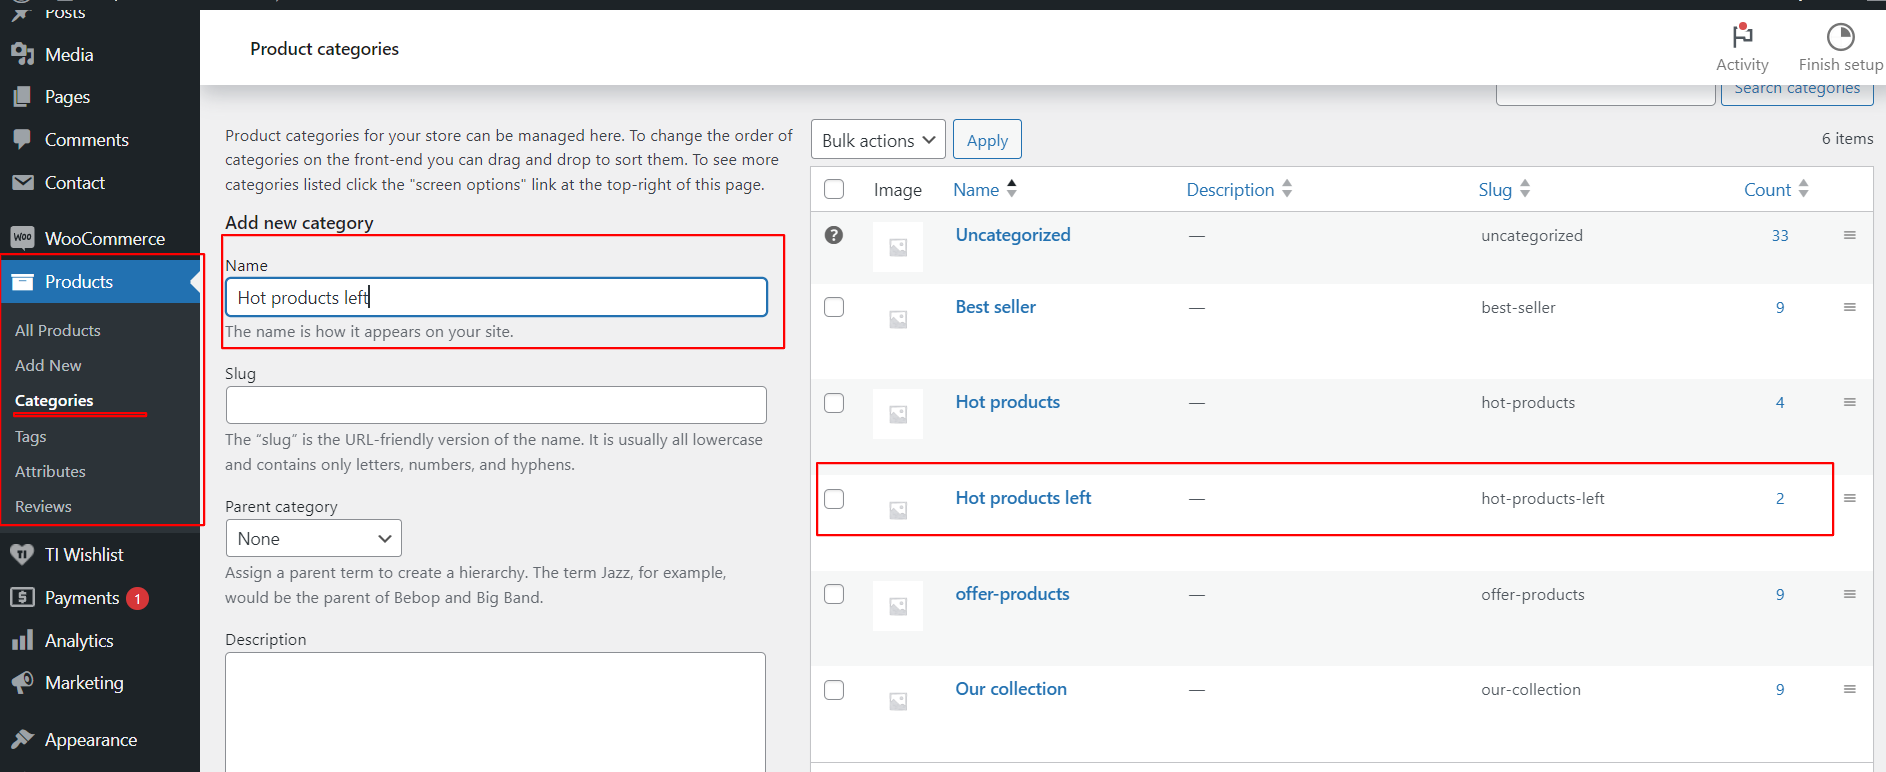This screenshot has height=772, width=1886.
Task: Click into the Slug input field
Action: [x=496, y=405]
